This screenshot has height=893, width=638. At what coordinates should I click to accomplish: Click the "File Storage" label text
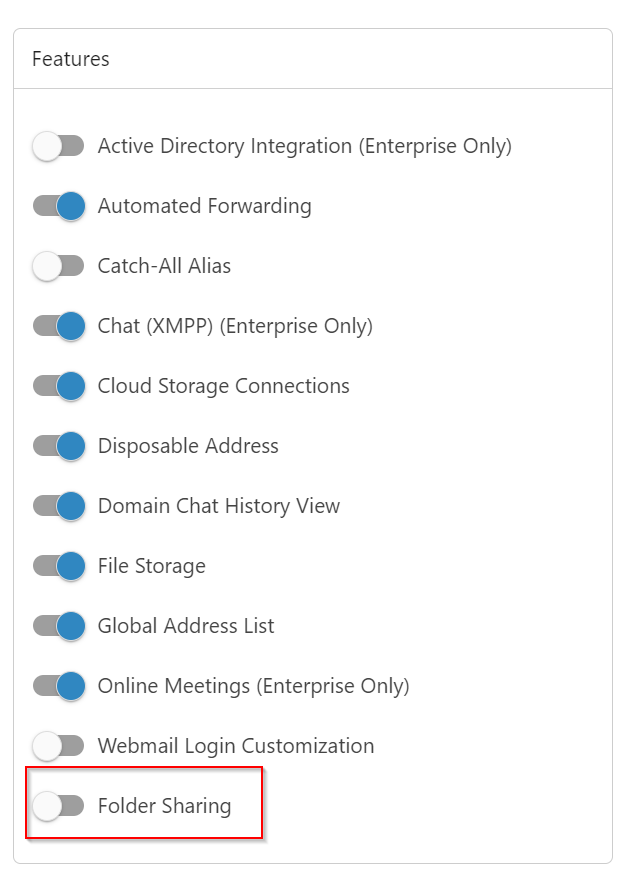pyautogui.click(x=151, y=566)
